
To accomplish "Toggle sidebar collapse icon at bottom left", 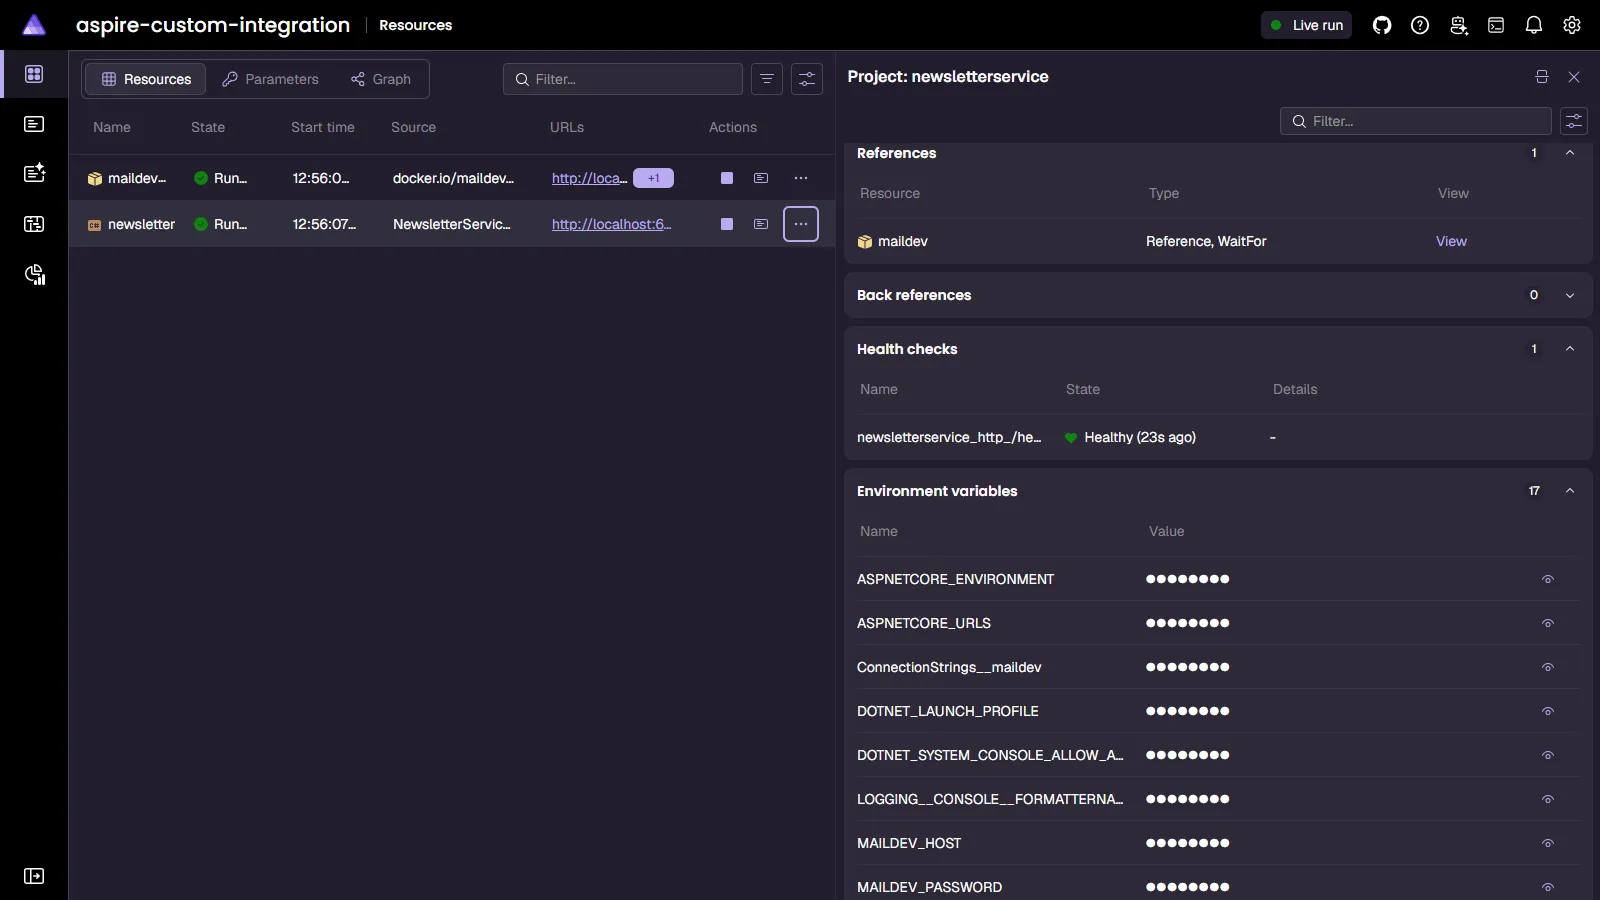I will 34,876.
